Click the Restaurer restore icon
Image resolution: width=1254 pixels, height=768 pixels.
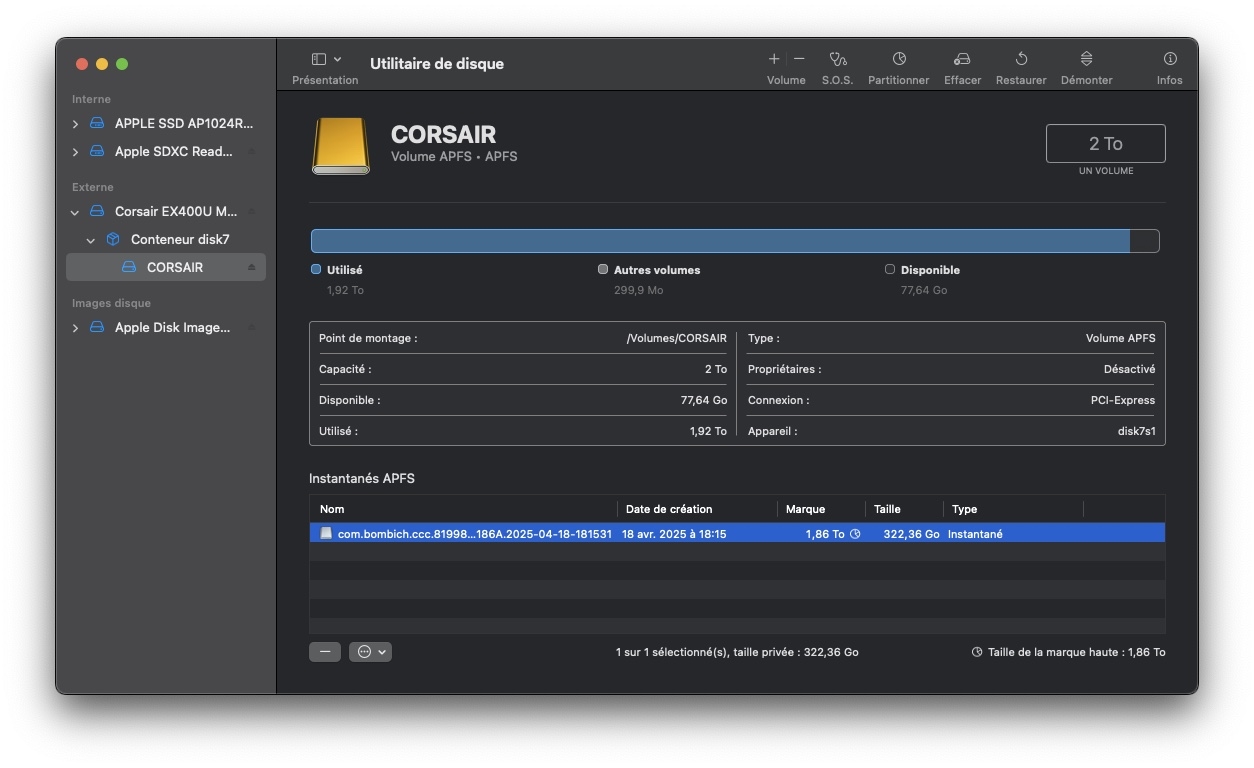pos(1021,60)
